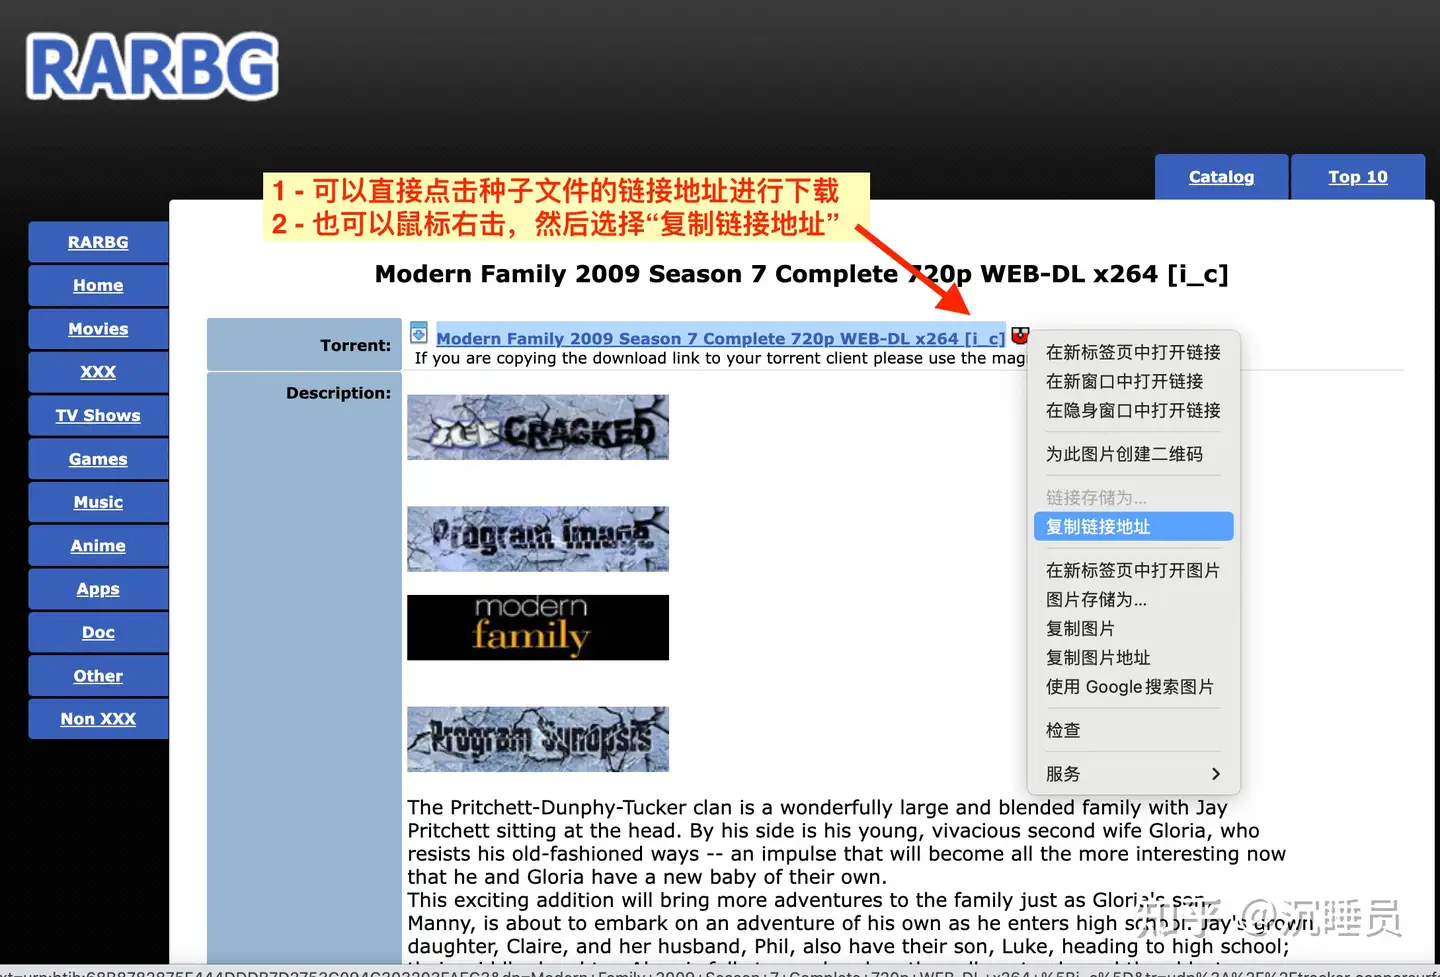Click the RARBG logo
This screenshot has height=977, width=1440.
(x=152, y=66)
